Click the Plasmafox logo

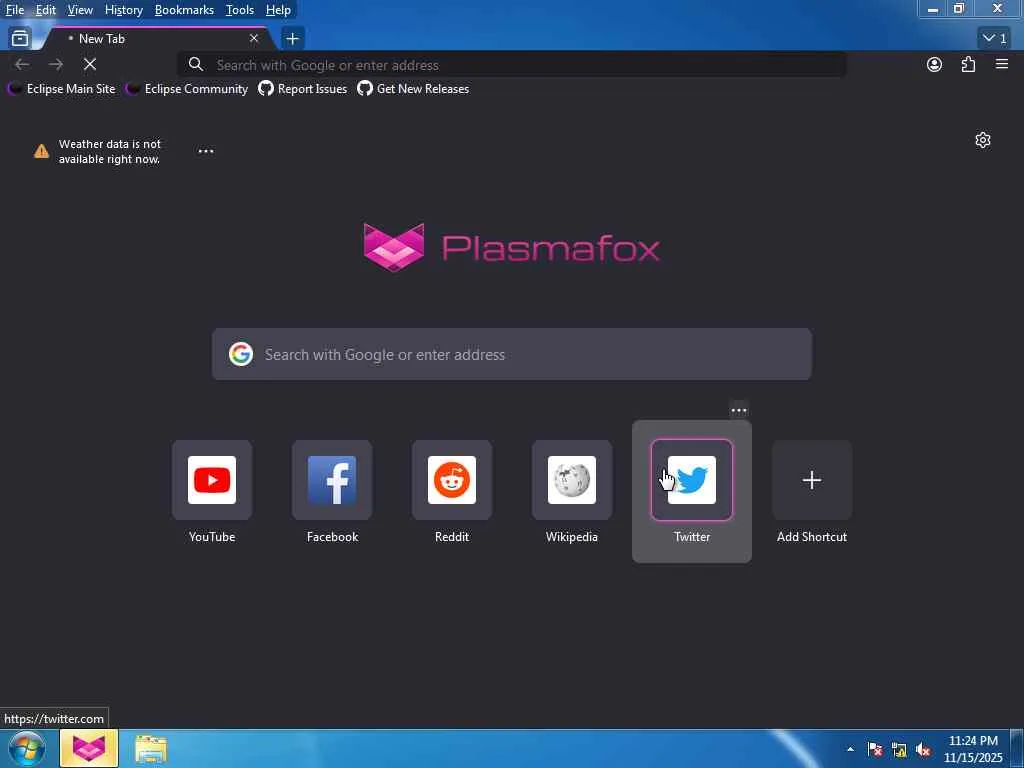click(511, 248)
